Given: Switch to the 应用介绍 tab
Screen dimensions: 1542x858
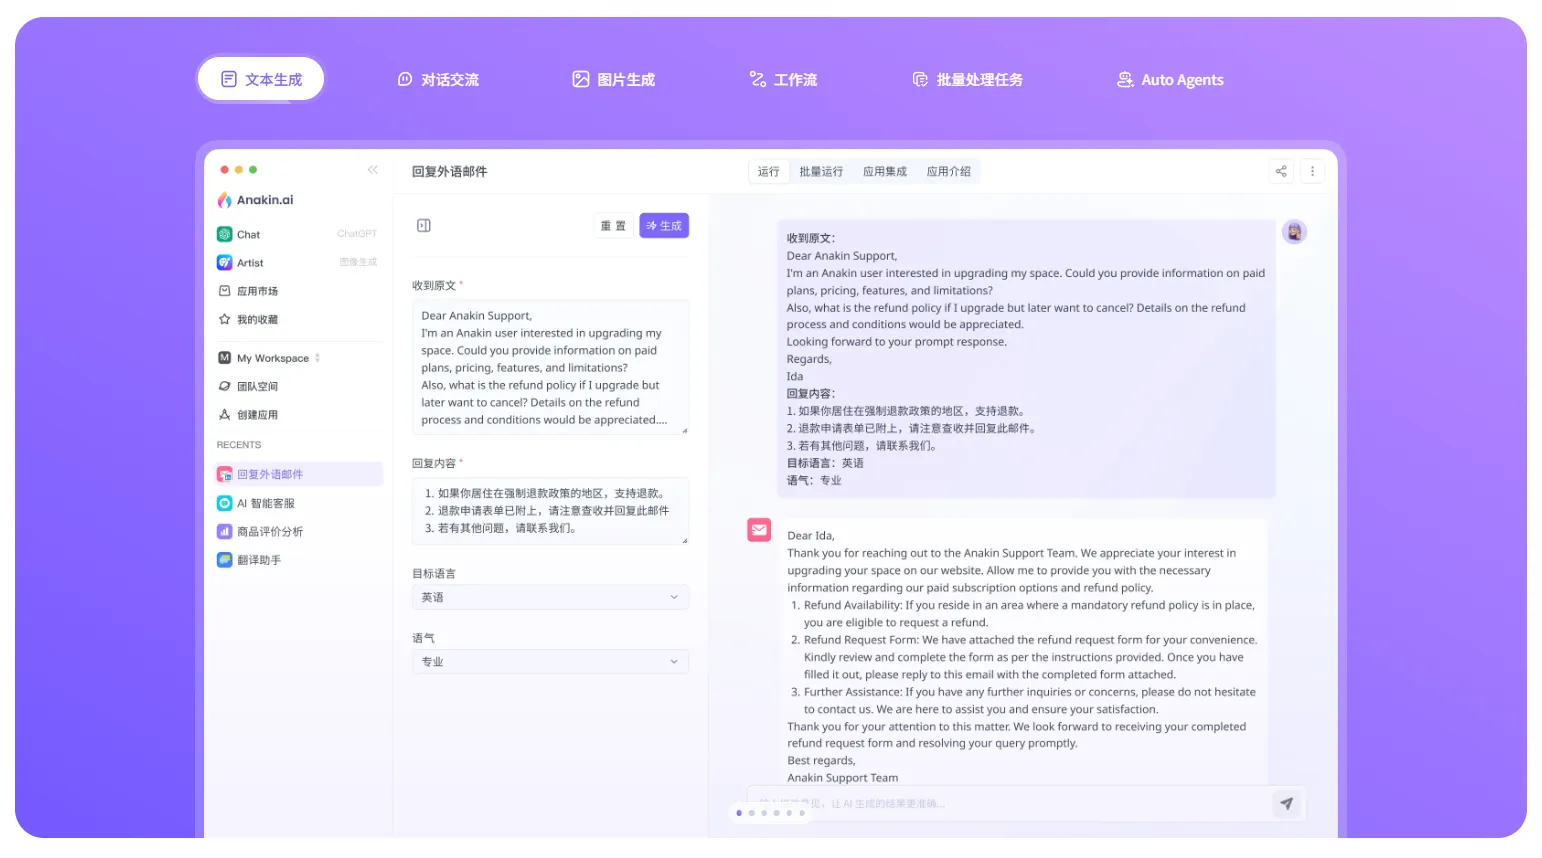Looking at the screenshot, I should [x=949, y=172].
